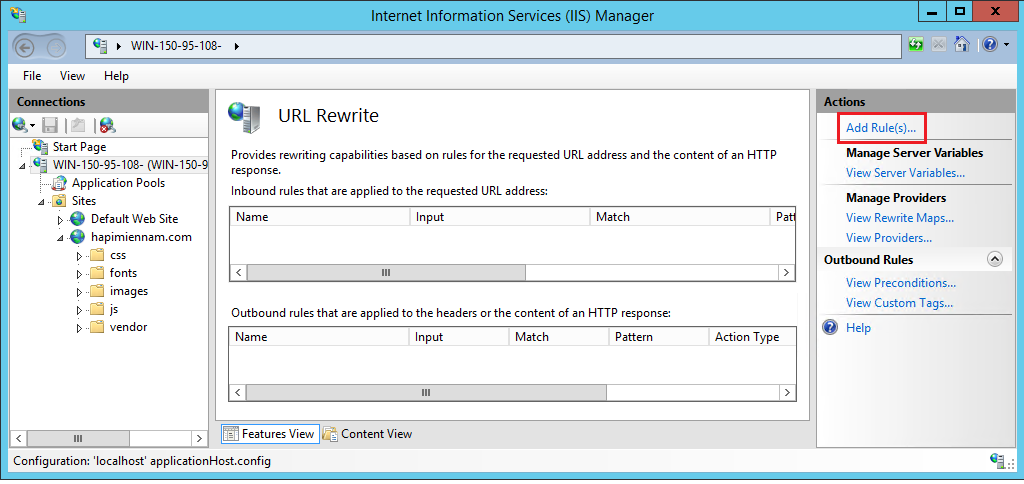Sort outbound rules by Action Type column
Image resolution: width=1024 pixels, height=484 pixels.
752,337
